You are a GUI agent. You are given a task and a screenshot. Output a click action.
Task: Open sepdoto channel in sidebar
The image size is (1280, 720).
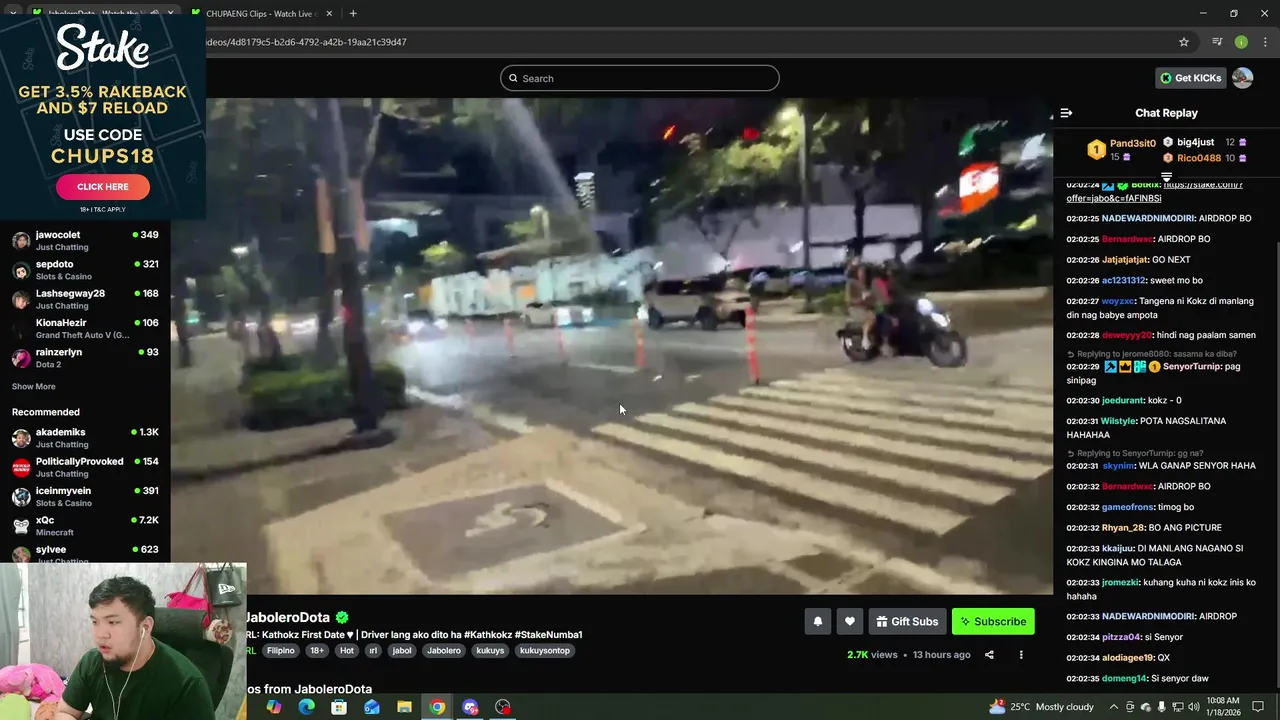(x=85, y=270)
